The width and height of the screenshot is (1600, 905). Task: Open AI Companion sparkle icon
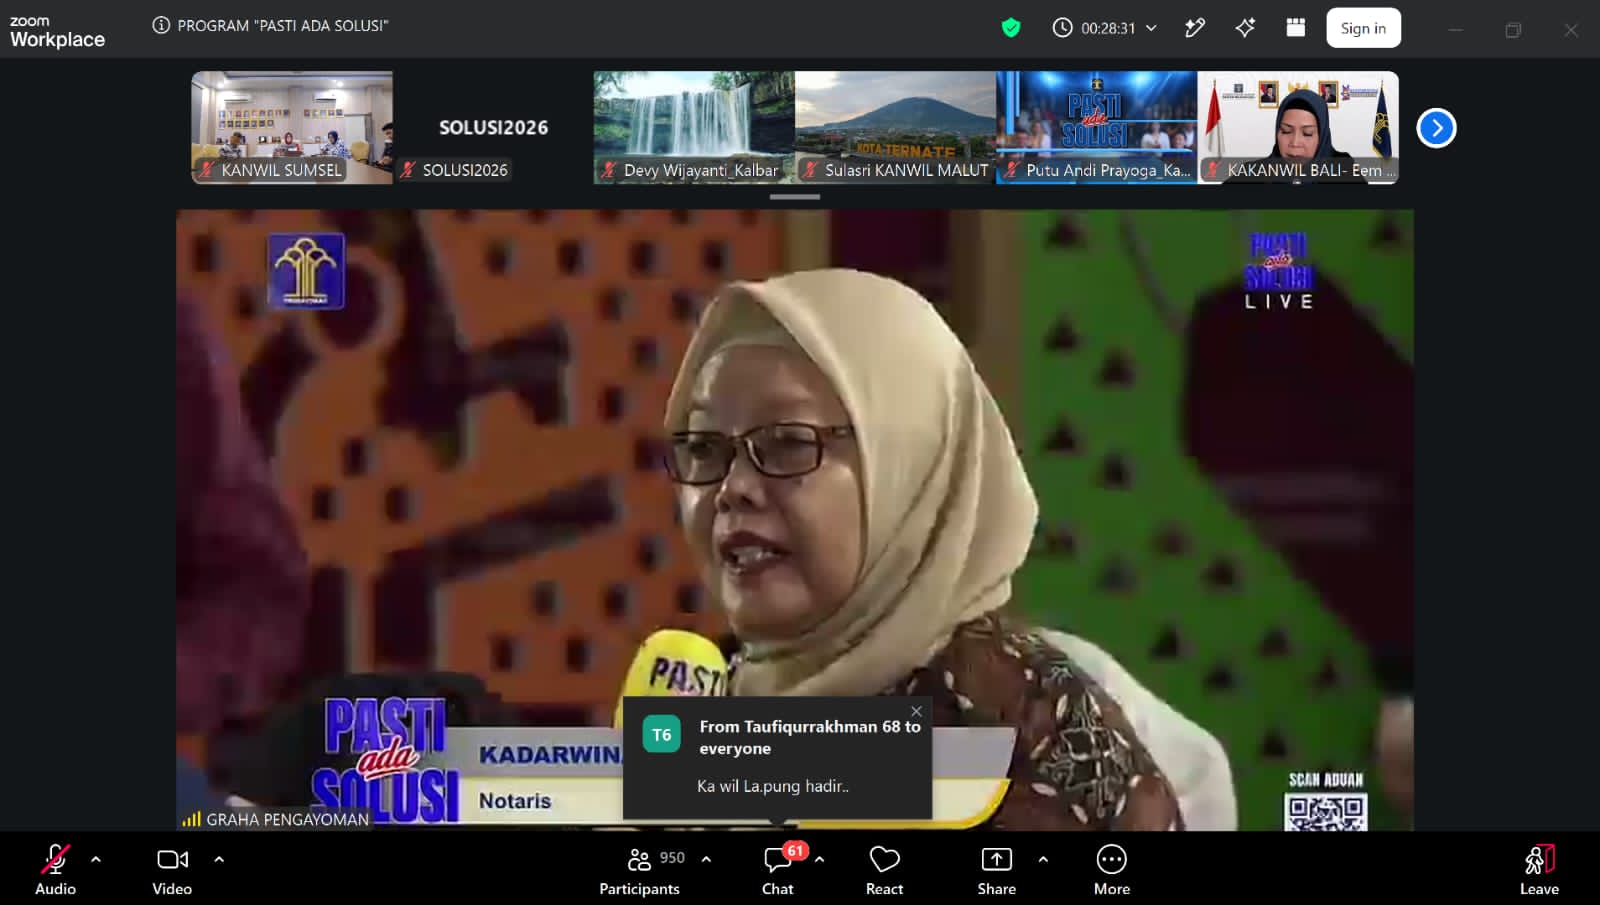[1245, 28]
